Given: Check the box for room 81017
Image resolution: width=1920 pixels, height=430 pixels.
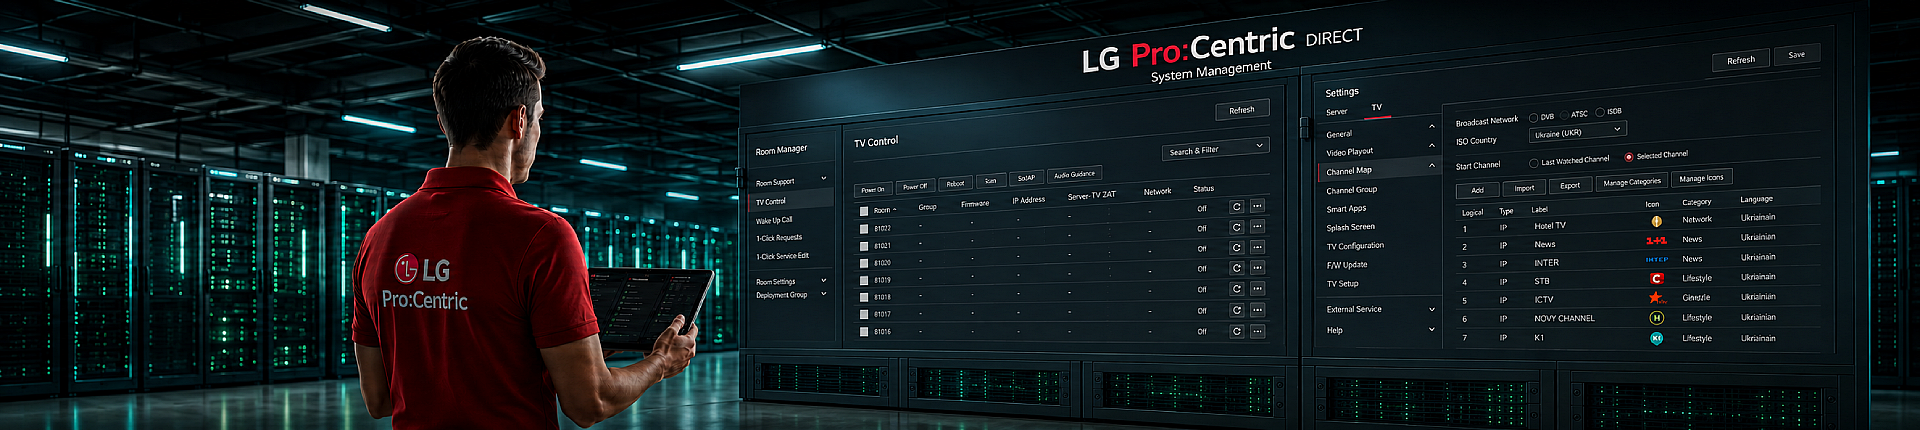Looking at the screenshot, I should pyautogui.click(x=864, y=314).
